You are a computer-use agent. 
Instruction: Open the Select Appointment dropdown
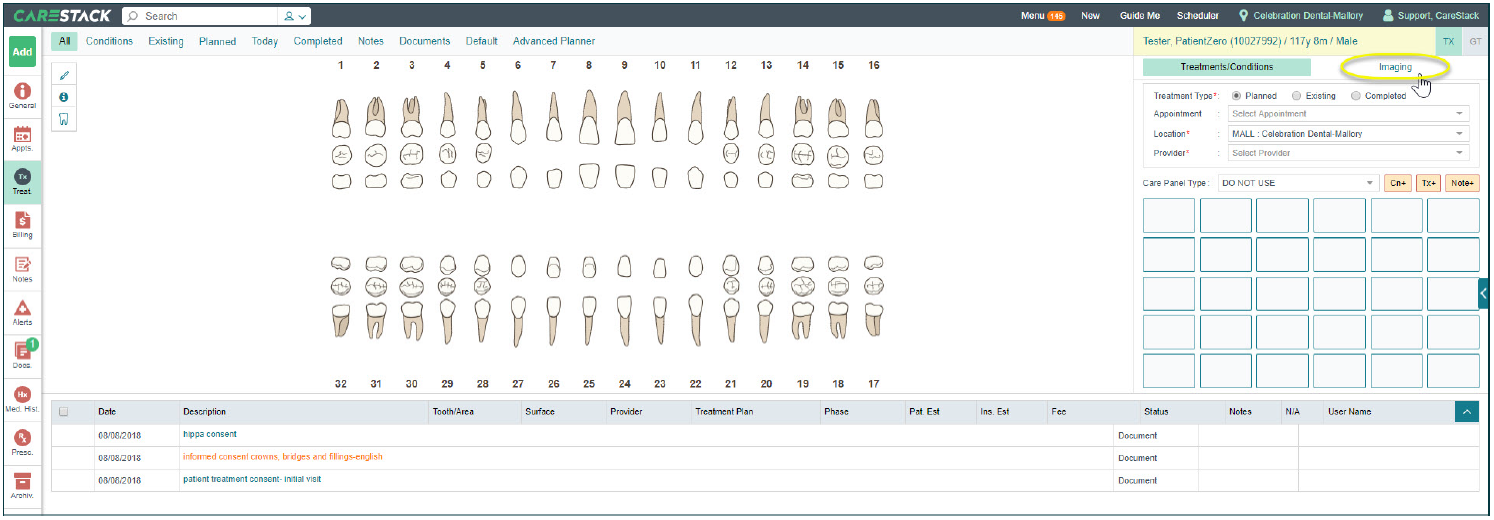click(1348, 114)
